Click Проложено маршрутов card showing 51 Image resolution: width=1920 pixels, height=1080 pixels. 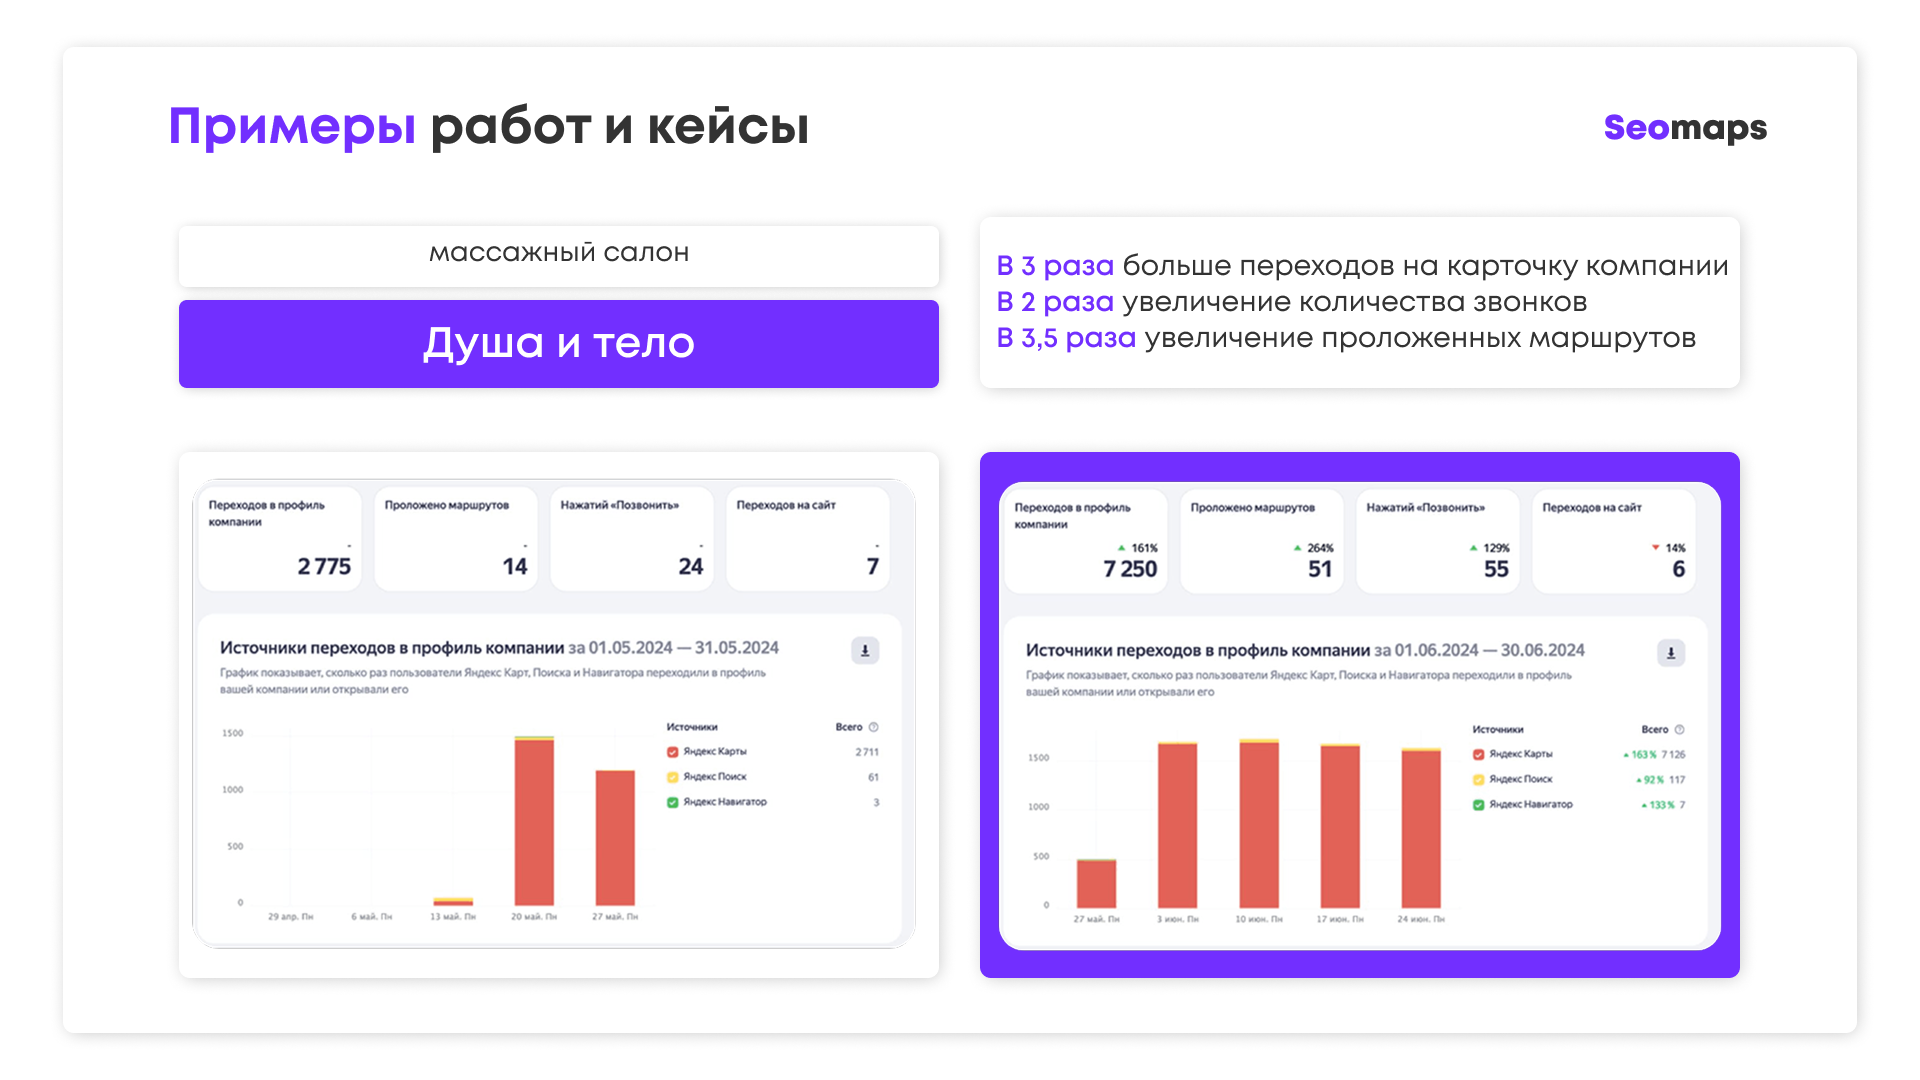click(x=1262, y=541)
